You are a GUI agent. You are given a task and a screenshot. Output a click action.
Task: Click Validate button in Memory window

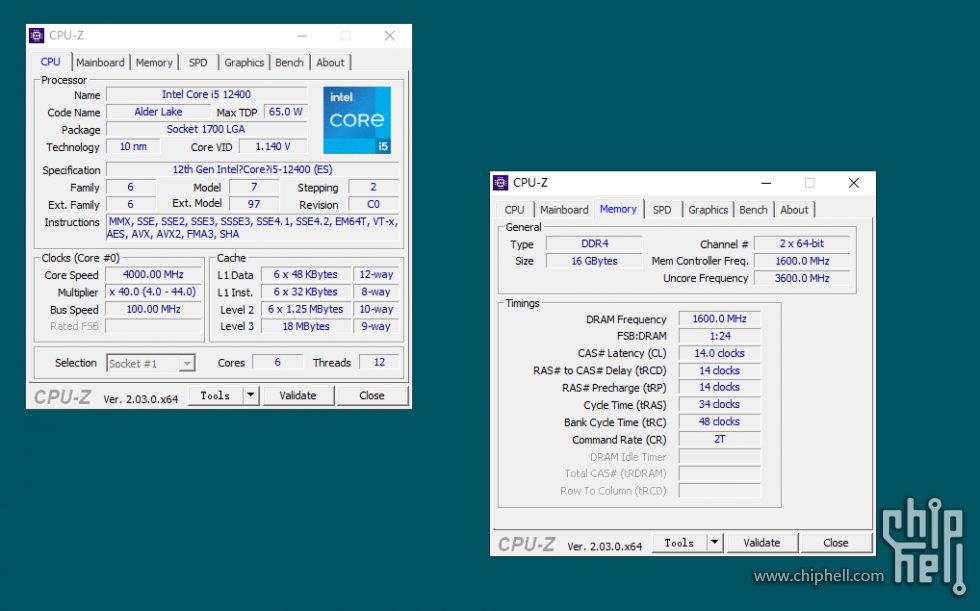(x=761, y=543)
